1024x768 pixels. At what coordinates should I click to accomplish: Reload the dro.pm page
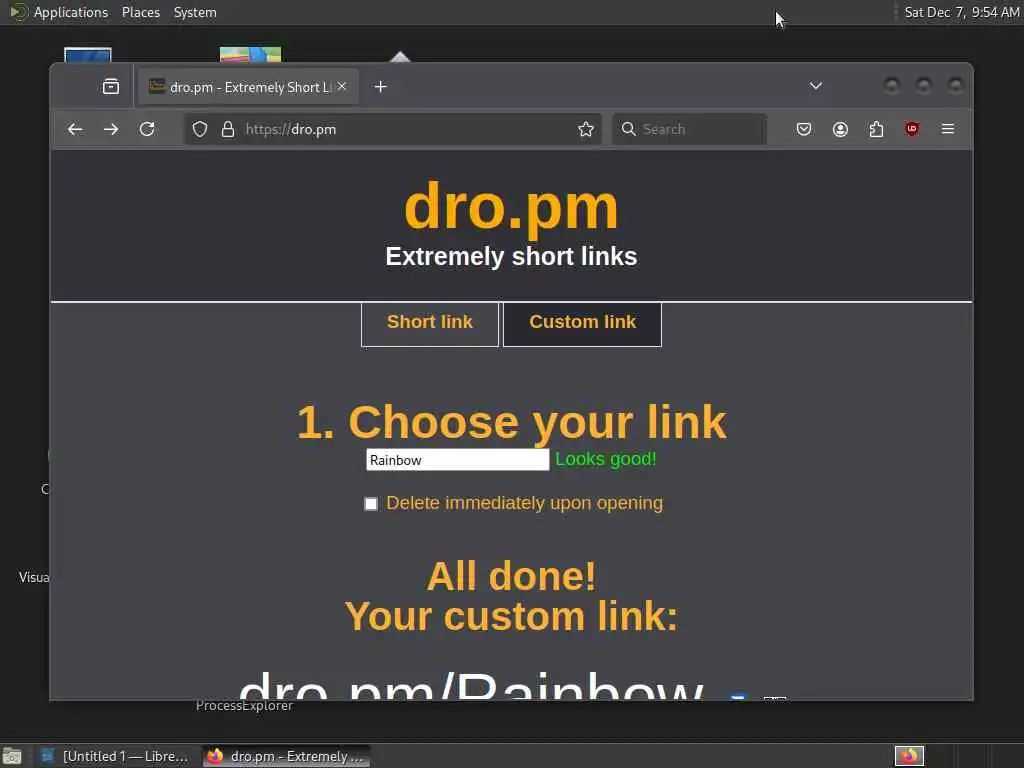coord(147,129)
